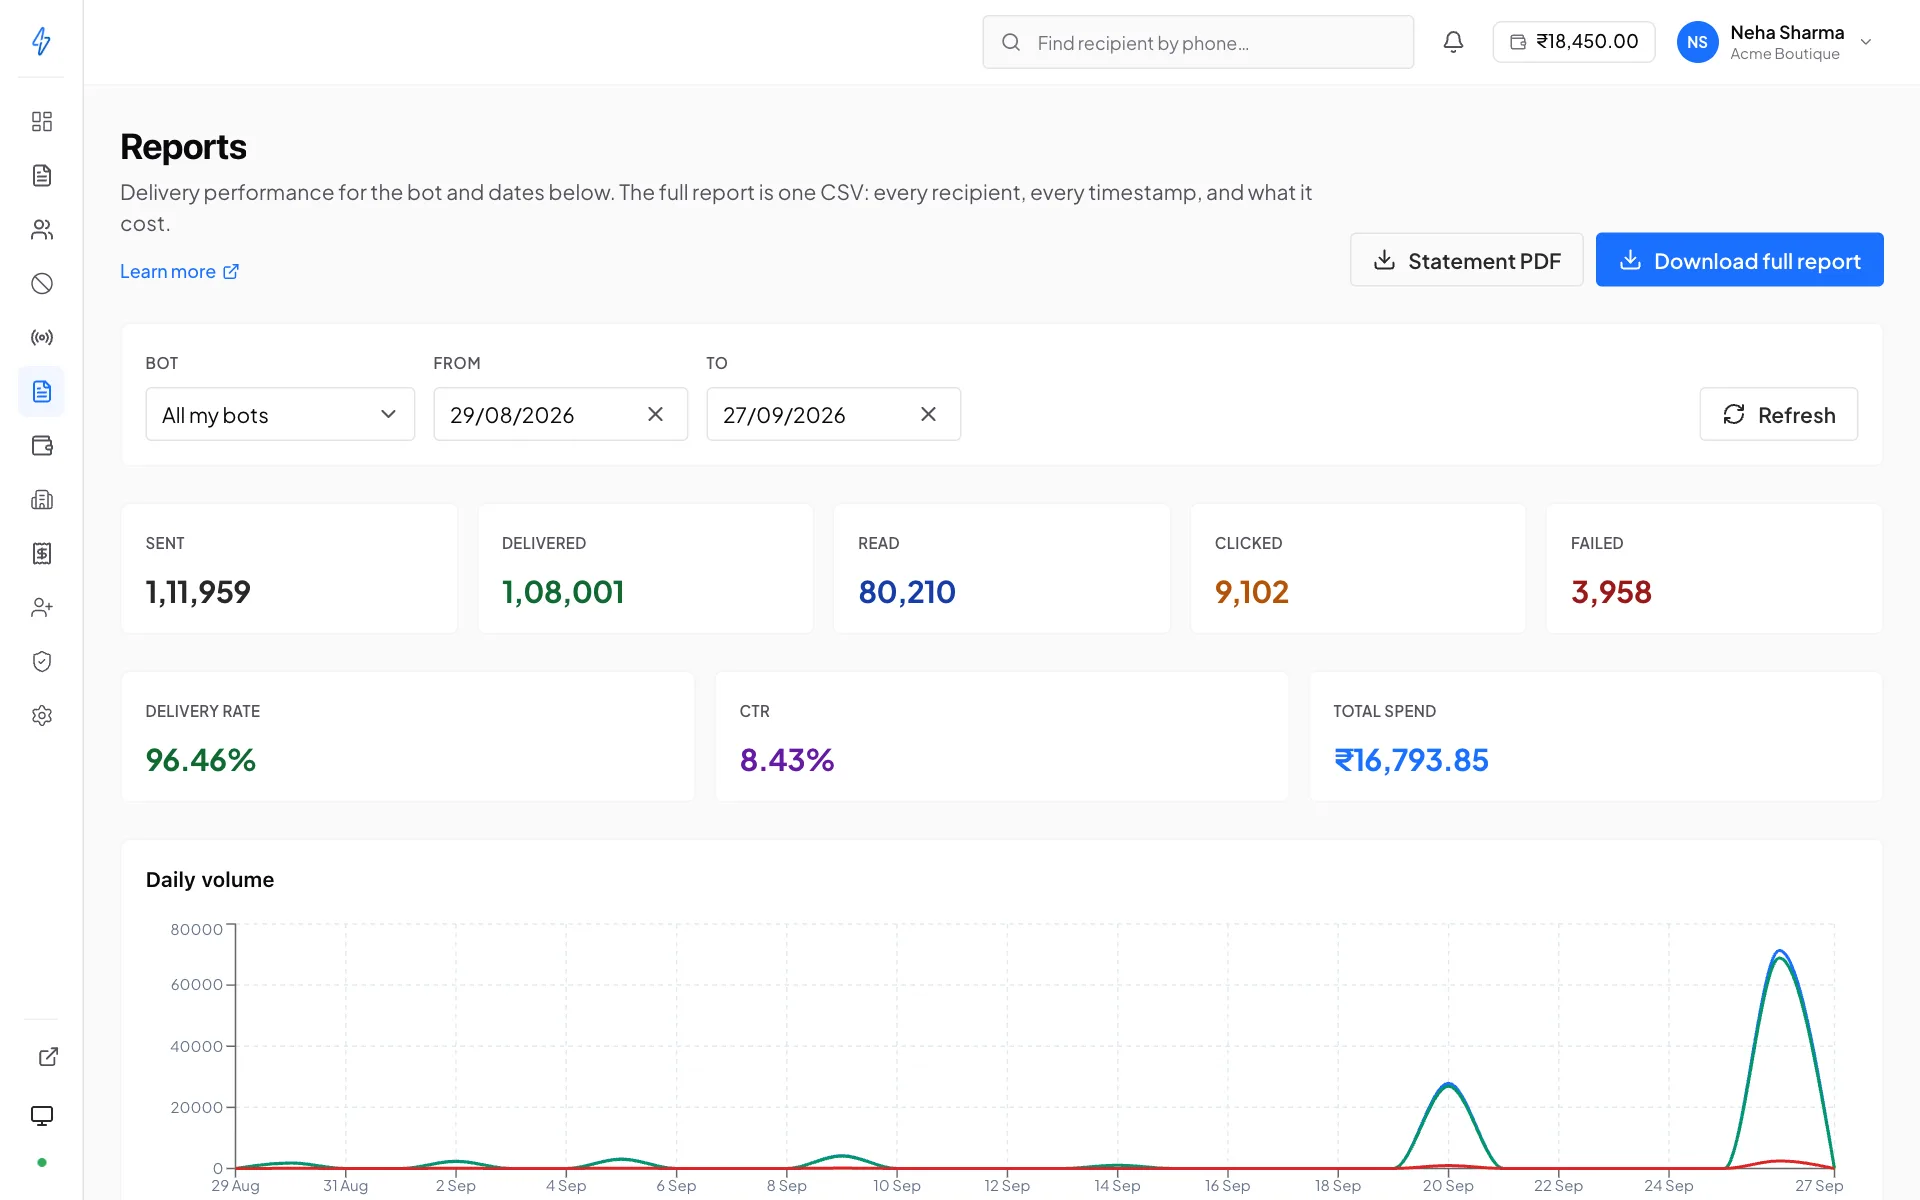Click the NS avatar circle
This screenshot has height=1200, width=1920.
click(x=1697, y=42)
